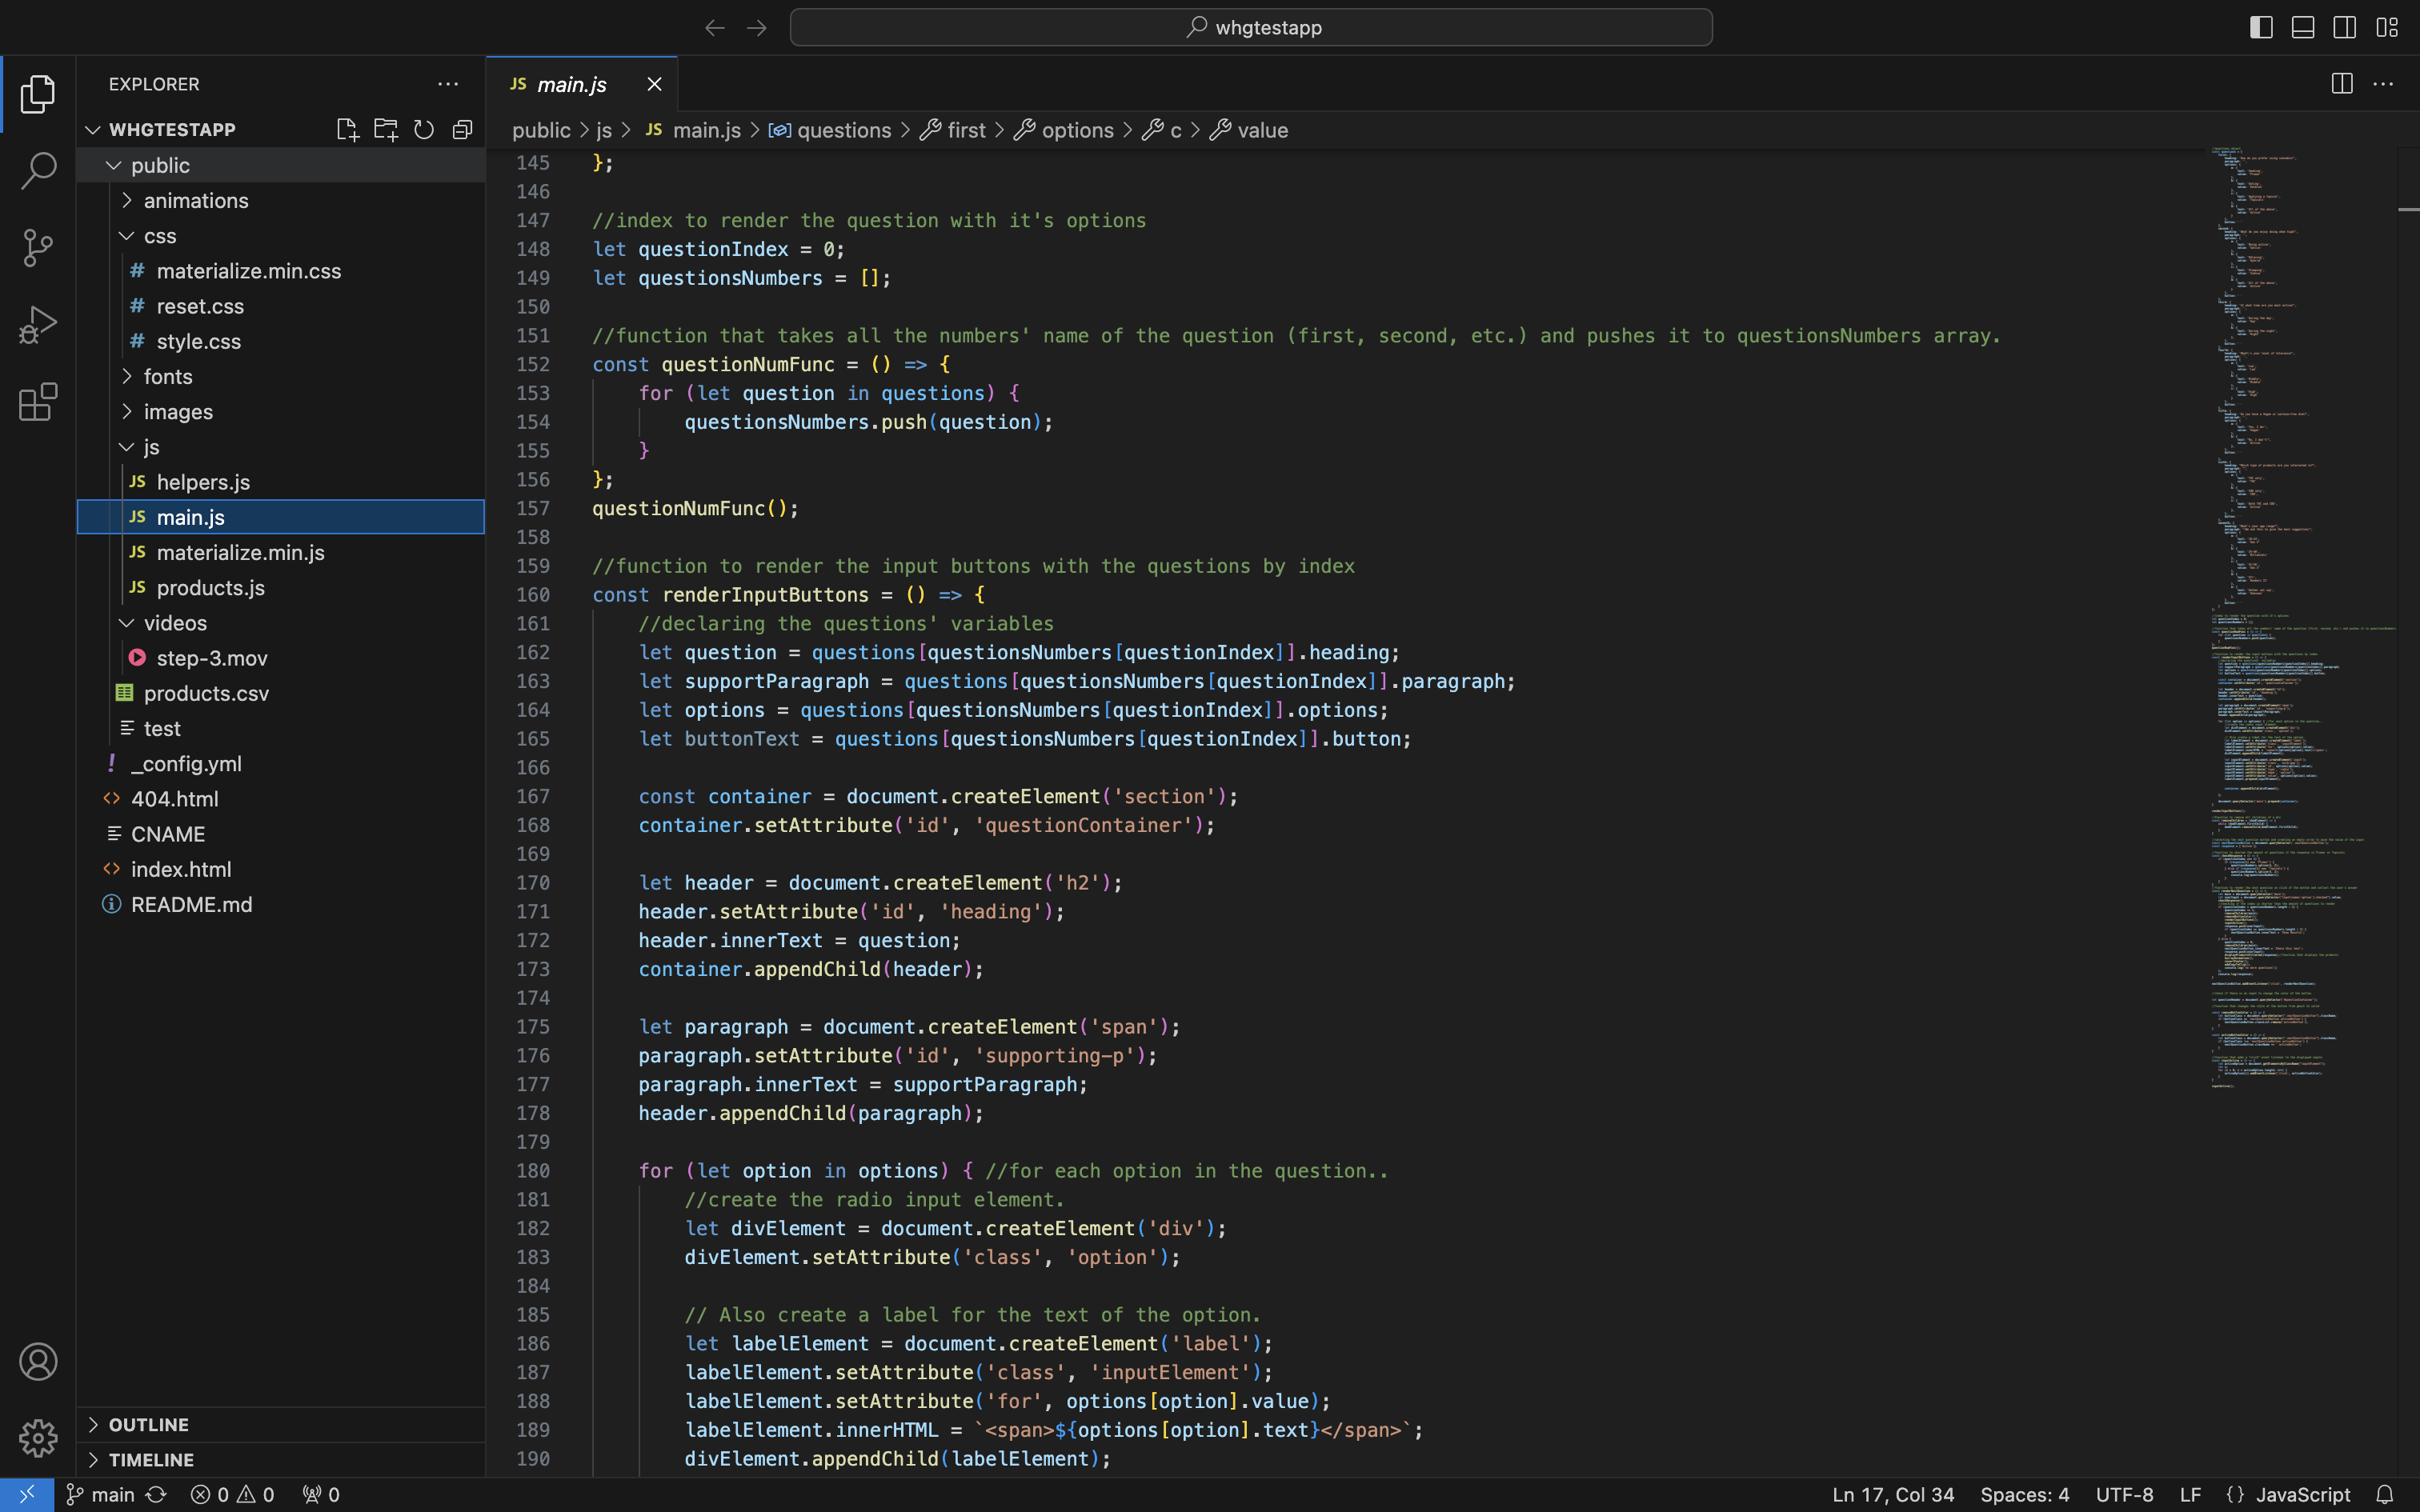Screen dimensions: 2420x1512
Task: Toggle the secondary side bar
Action: pos(2345,27)
